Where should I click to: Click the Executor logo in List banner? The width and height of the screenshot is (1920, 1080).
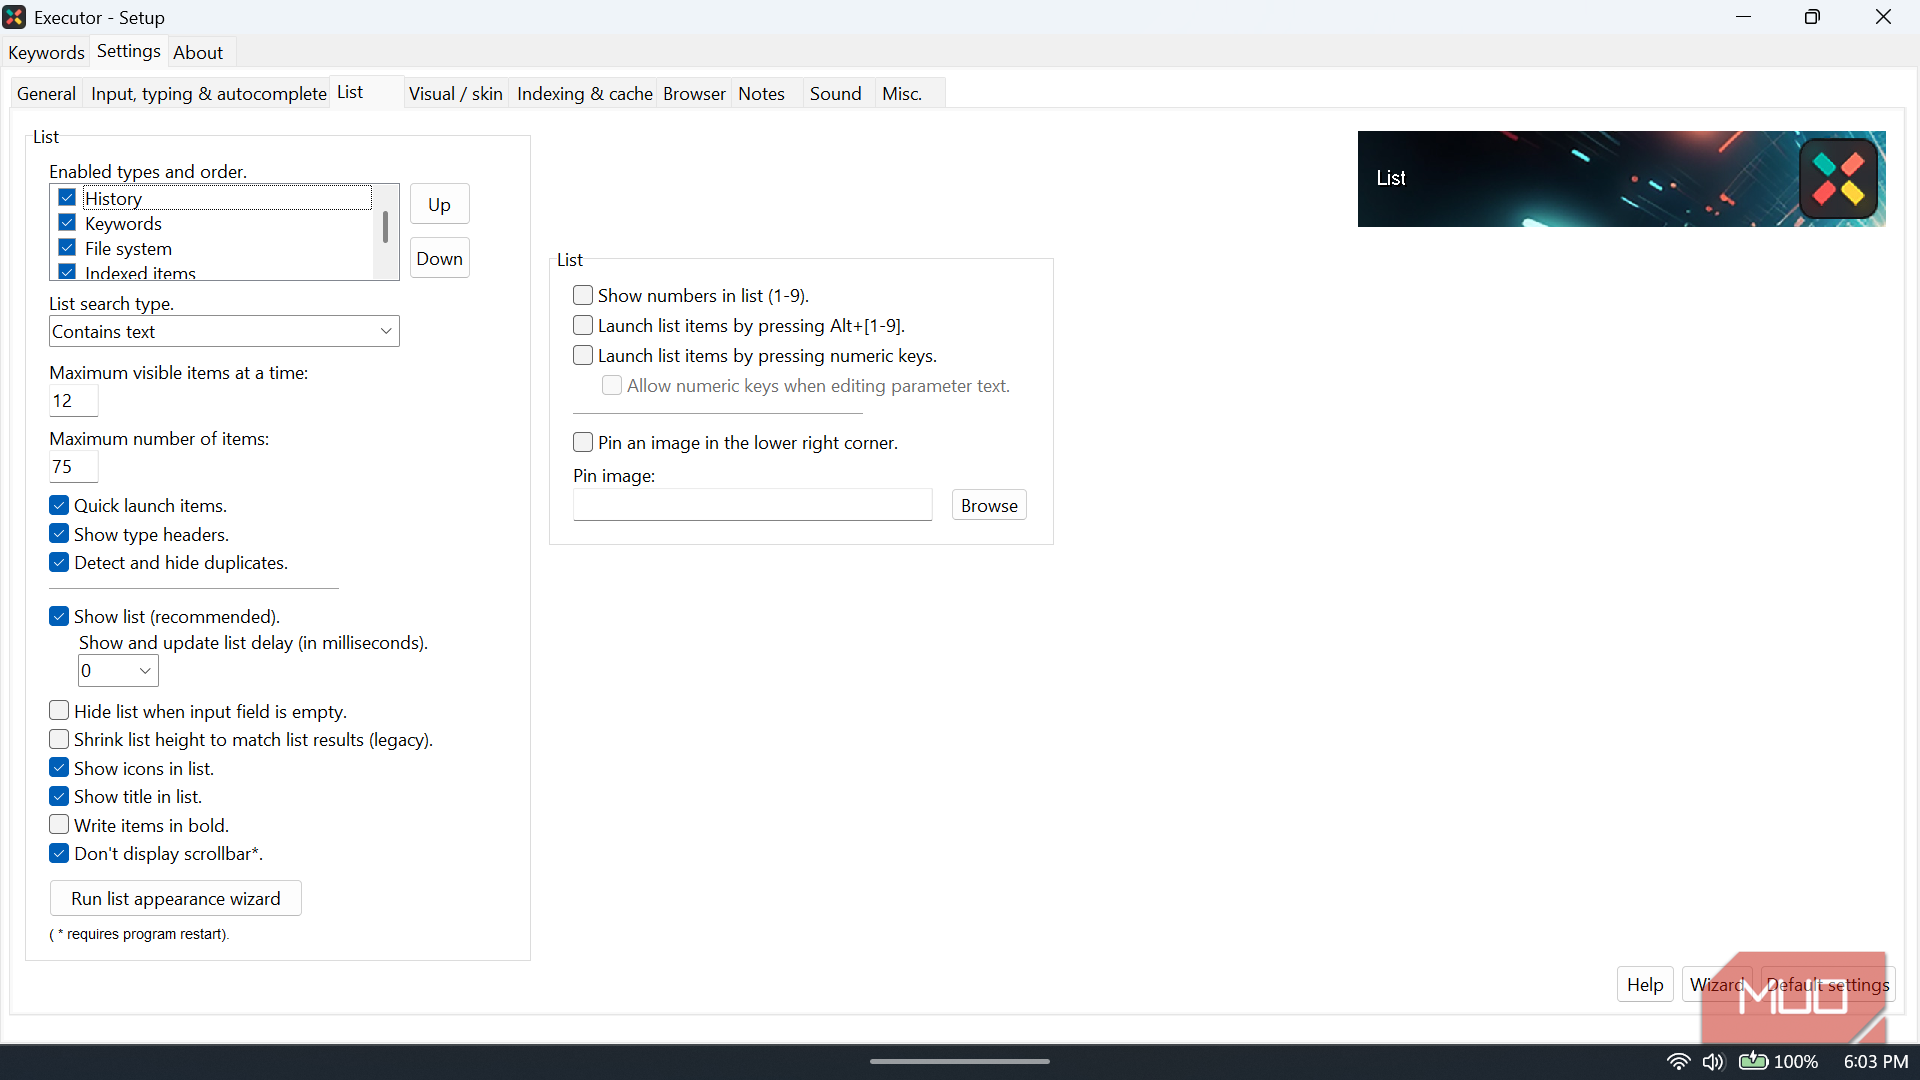coord(1838,179)
